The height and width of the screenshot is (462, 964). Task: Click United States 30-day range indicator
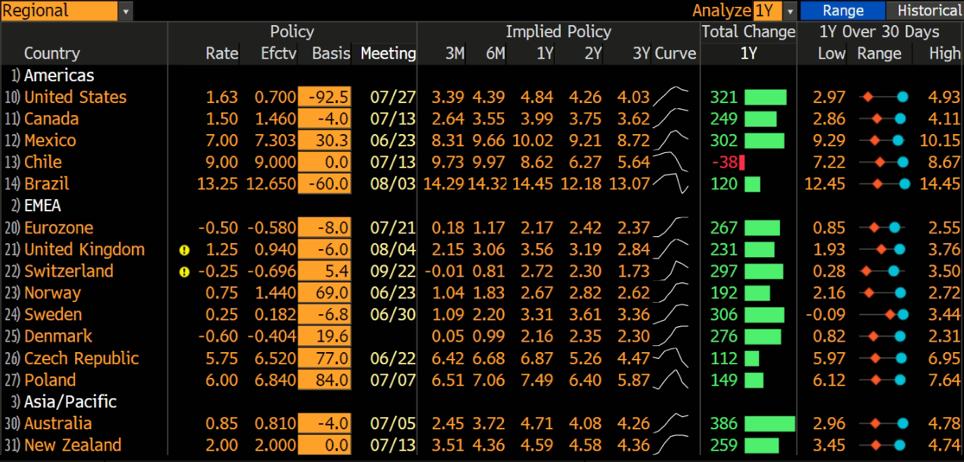click(x=883, y=97)
